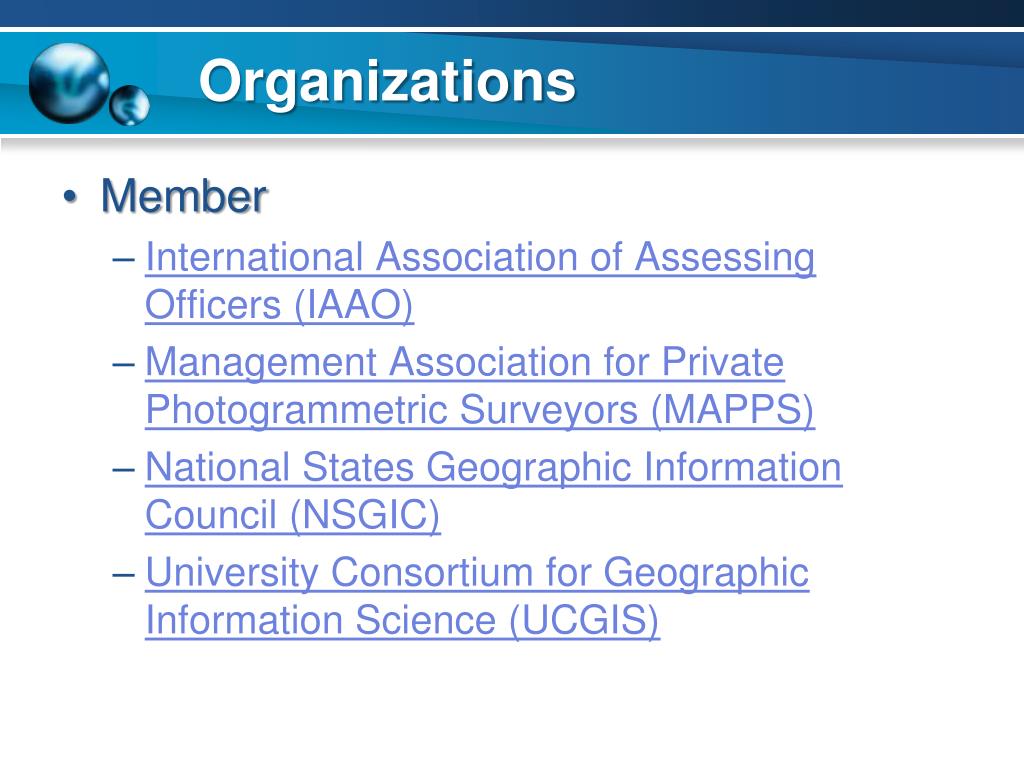This screenshot has width=1024, height=768.
Task: Click the blue header banner right of title
Action: (x=800, y=83)
